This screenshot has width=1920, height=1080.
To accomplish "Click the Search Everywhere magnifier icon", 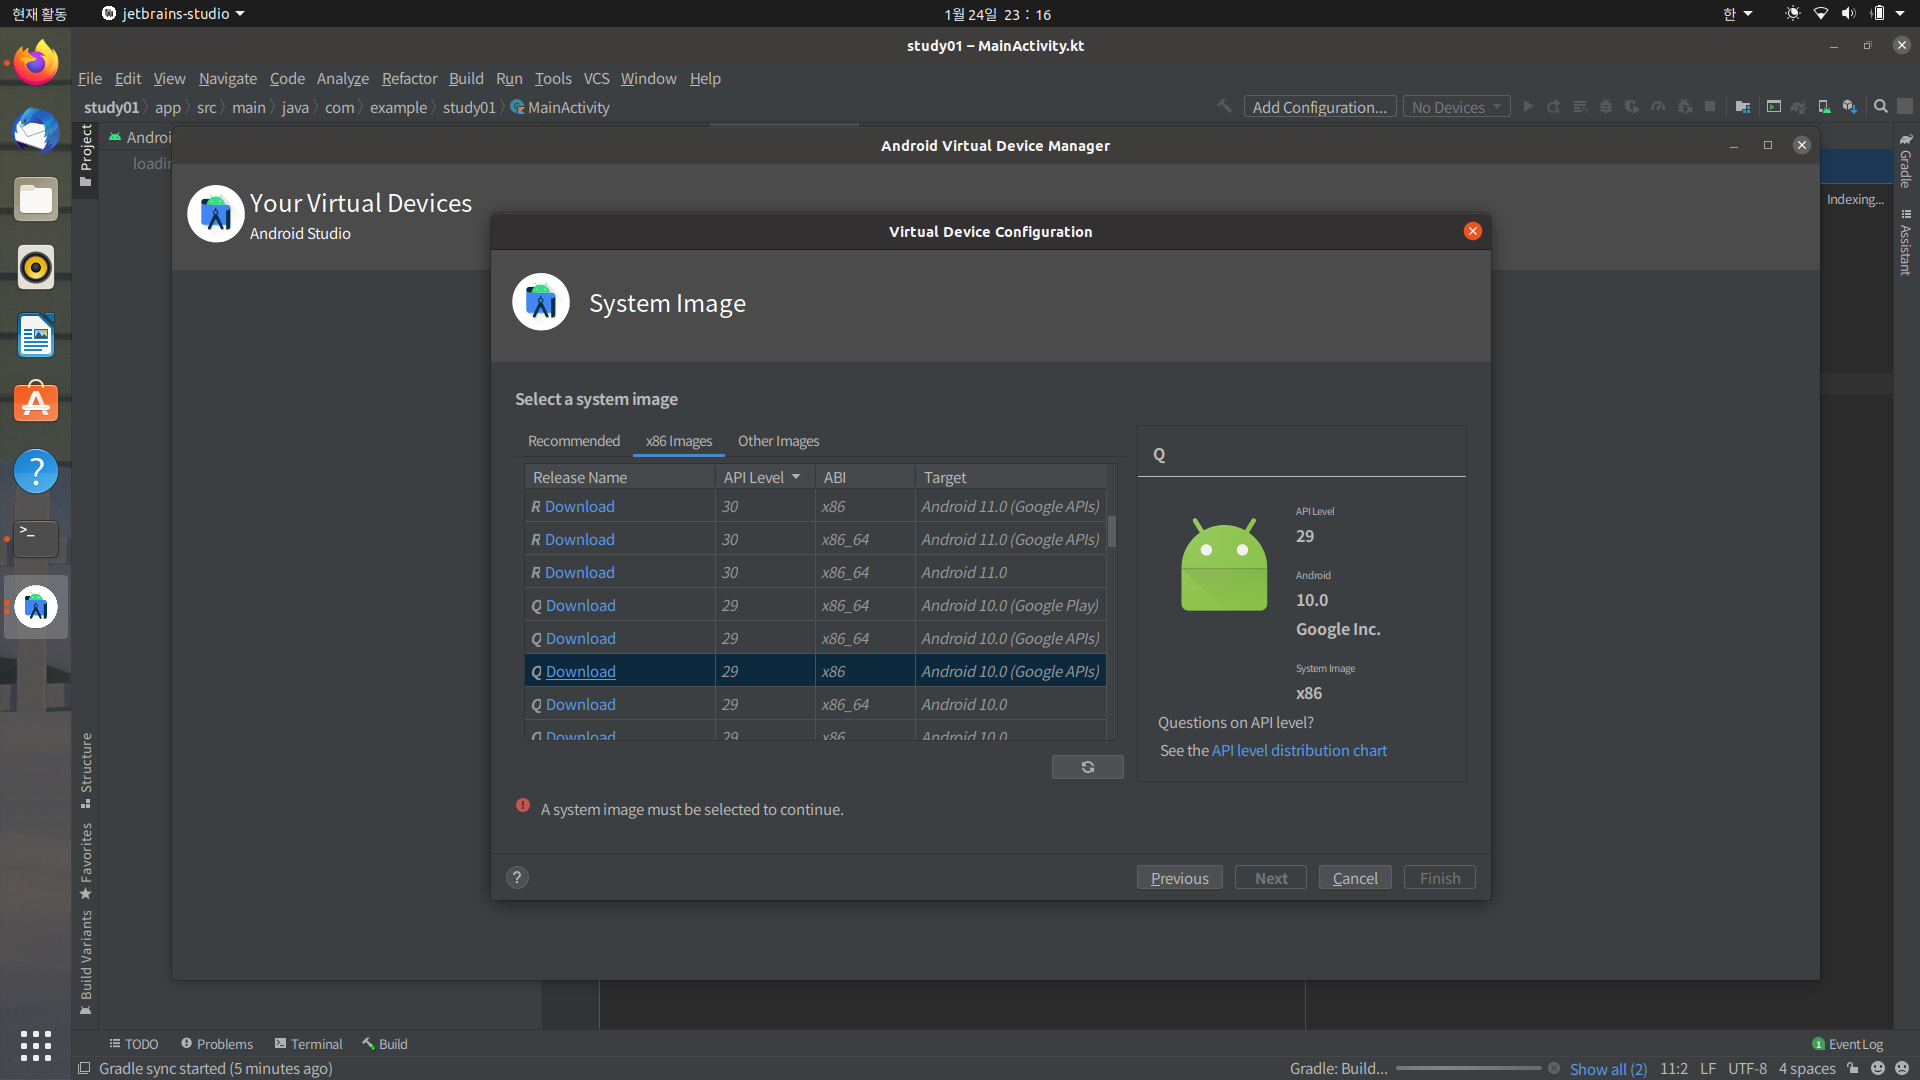I will point(1880,107).
